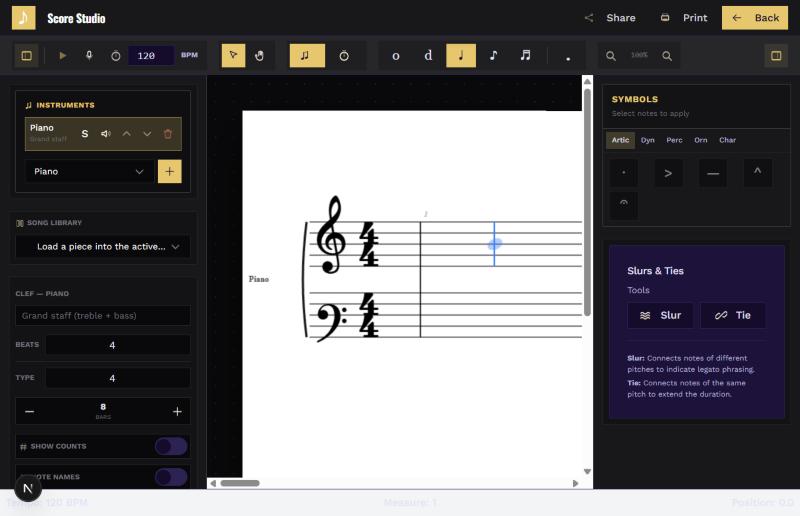The width and height of the screenshot is (800, 516).
Task: Increase bars count with plus
Action: point(177,411)
